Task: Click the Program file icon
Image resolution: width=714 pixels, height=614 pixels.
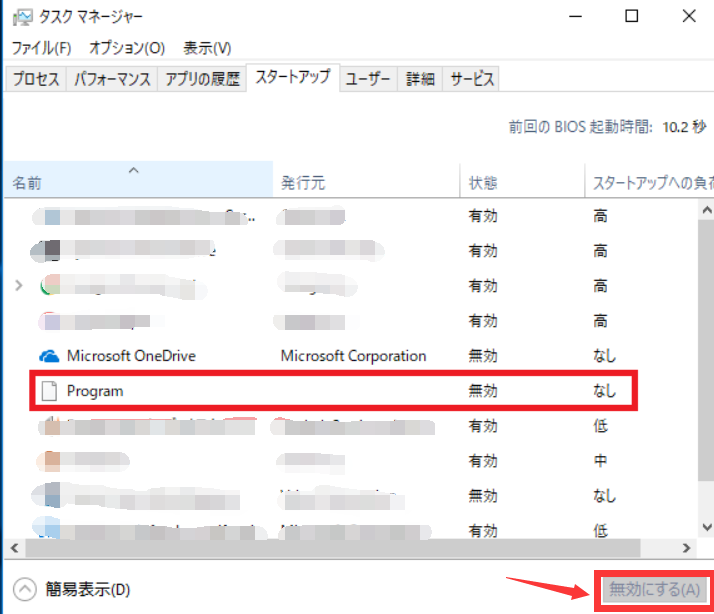Action: coord(49,391)
